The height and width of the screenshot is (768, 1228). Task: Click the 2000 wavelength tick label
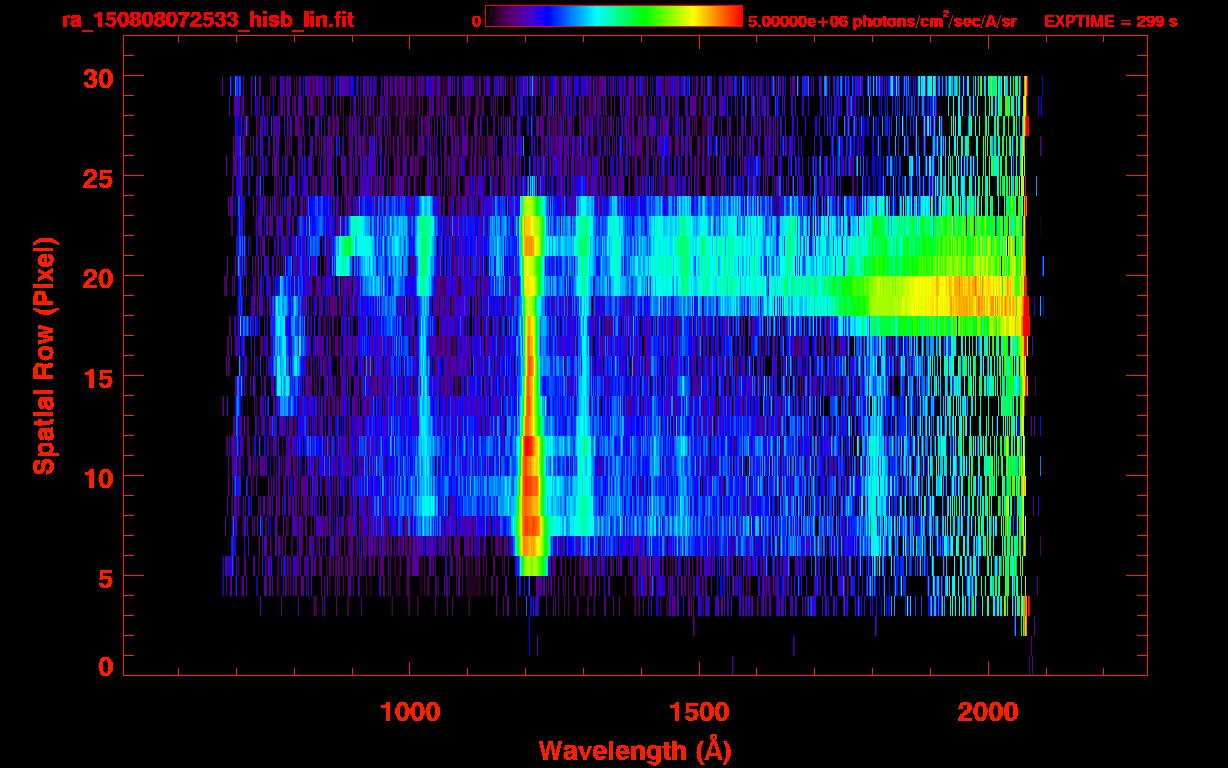pyautogui.click(x=987, y=712)
